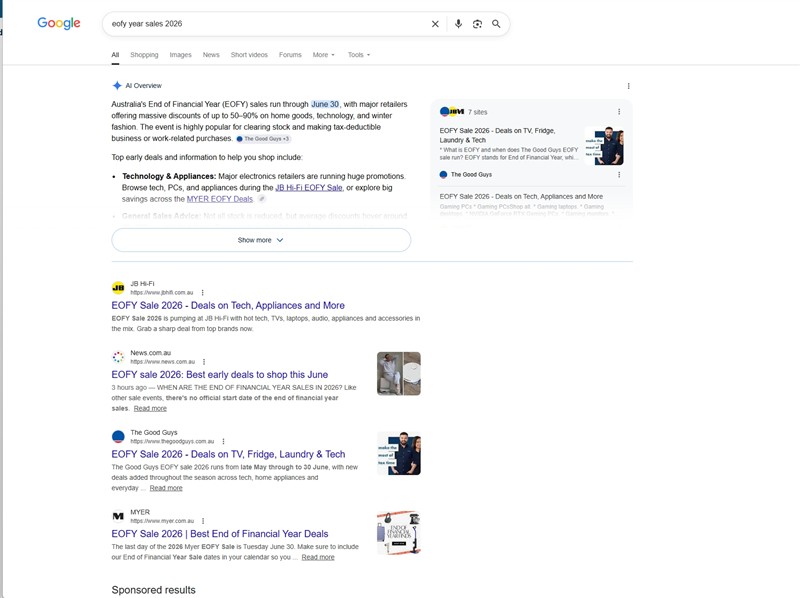Open The Good Guys result thumbnail
Screen dimensions: 800x598
pos(399,453)
